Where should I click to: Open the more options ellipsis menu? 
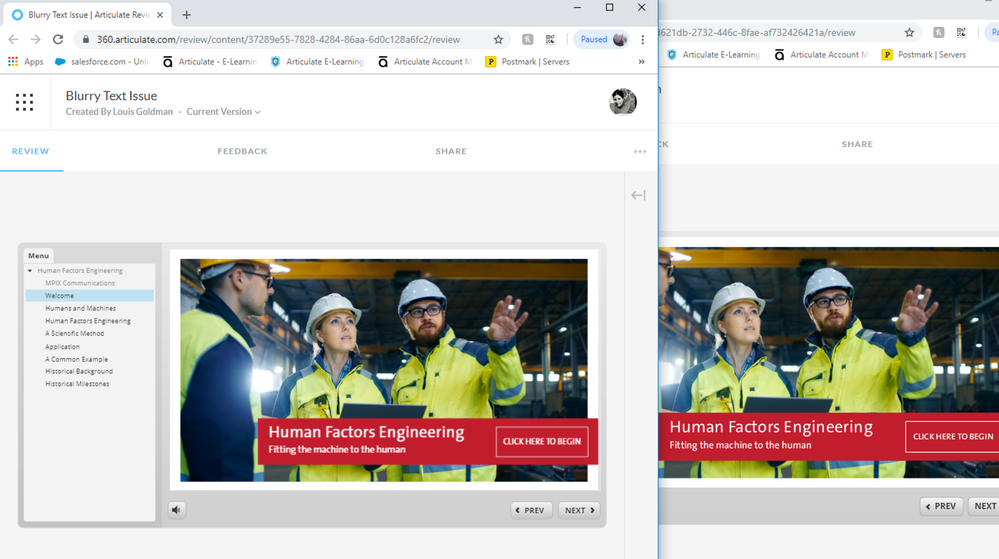pos(640,152)
